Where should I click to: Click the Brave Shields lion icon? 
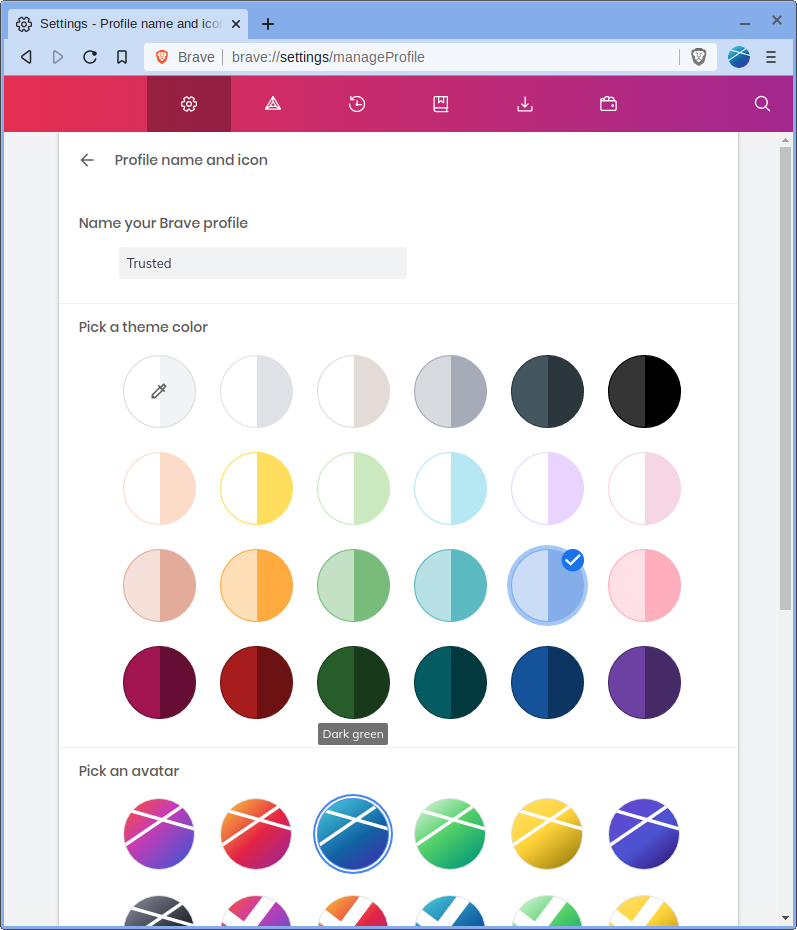coord(699,57)
